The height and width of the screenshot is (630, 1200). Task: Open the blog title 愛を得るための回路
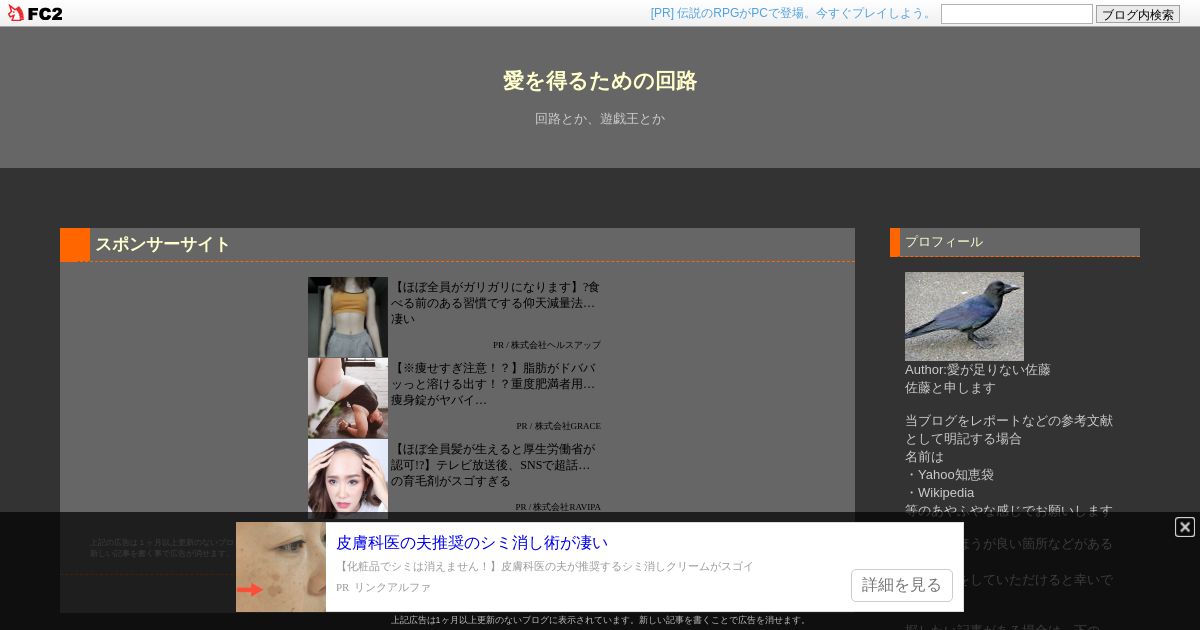[x=600, y=81]
